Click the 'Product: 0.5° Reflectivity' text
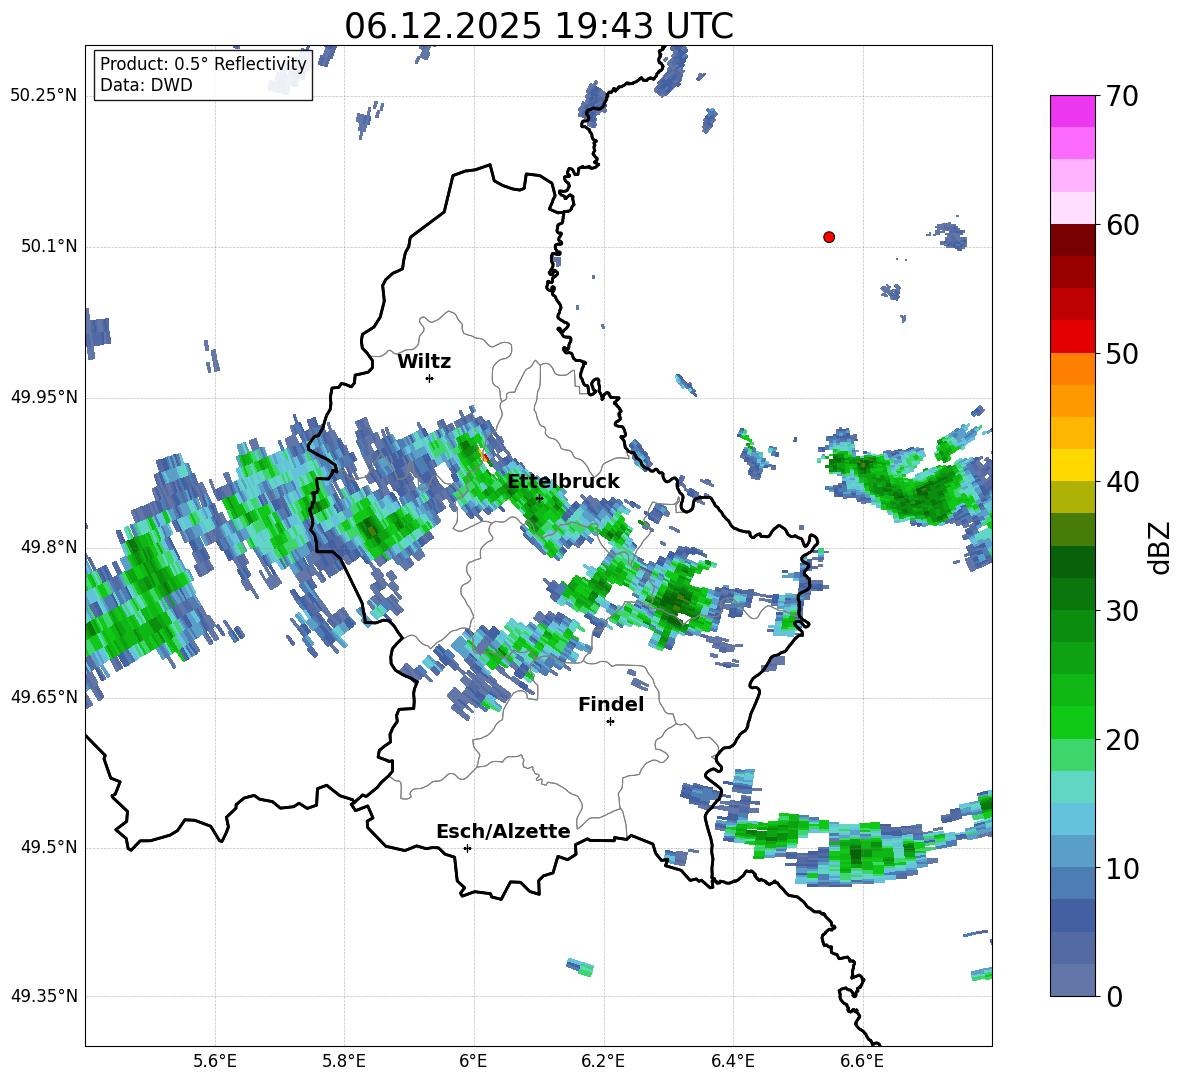The width and height of the screenshot is (1184, 1081). tap(203, 63)
